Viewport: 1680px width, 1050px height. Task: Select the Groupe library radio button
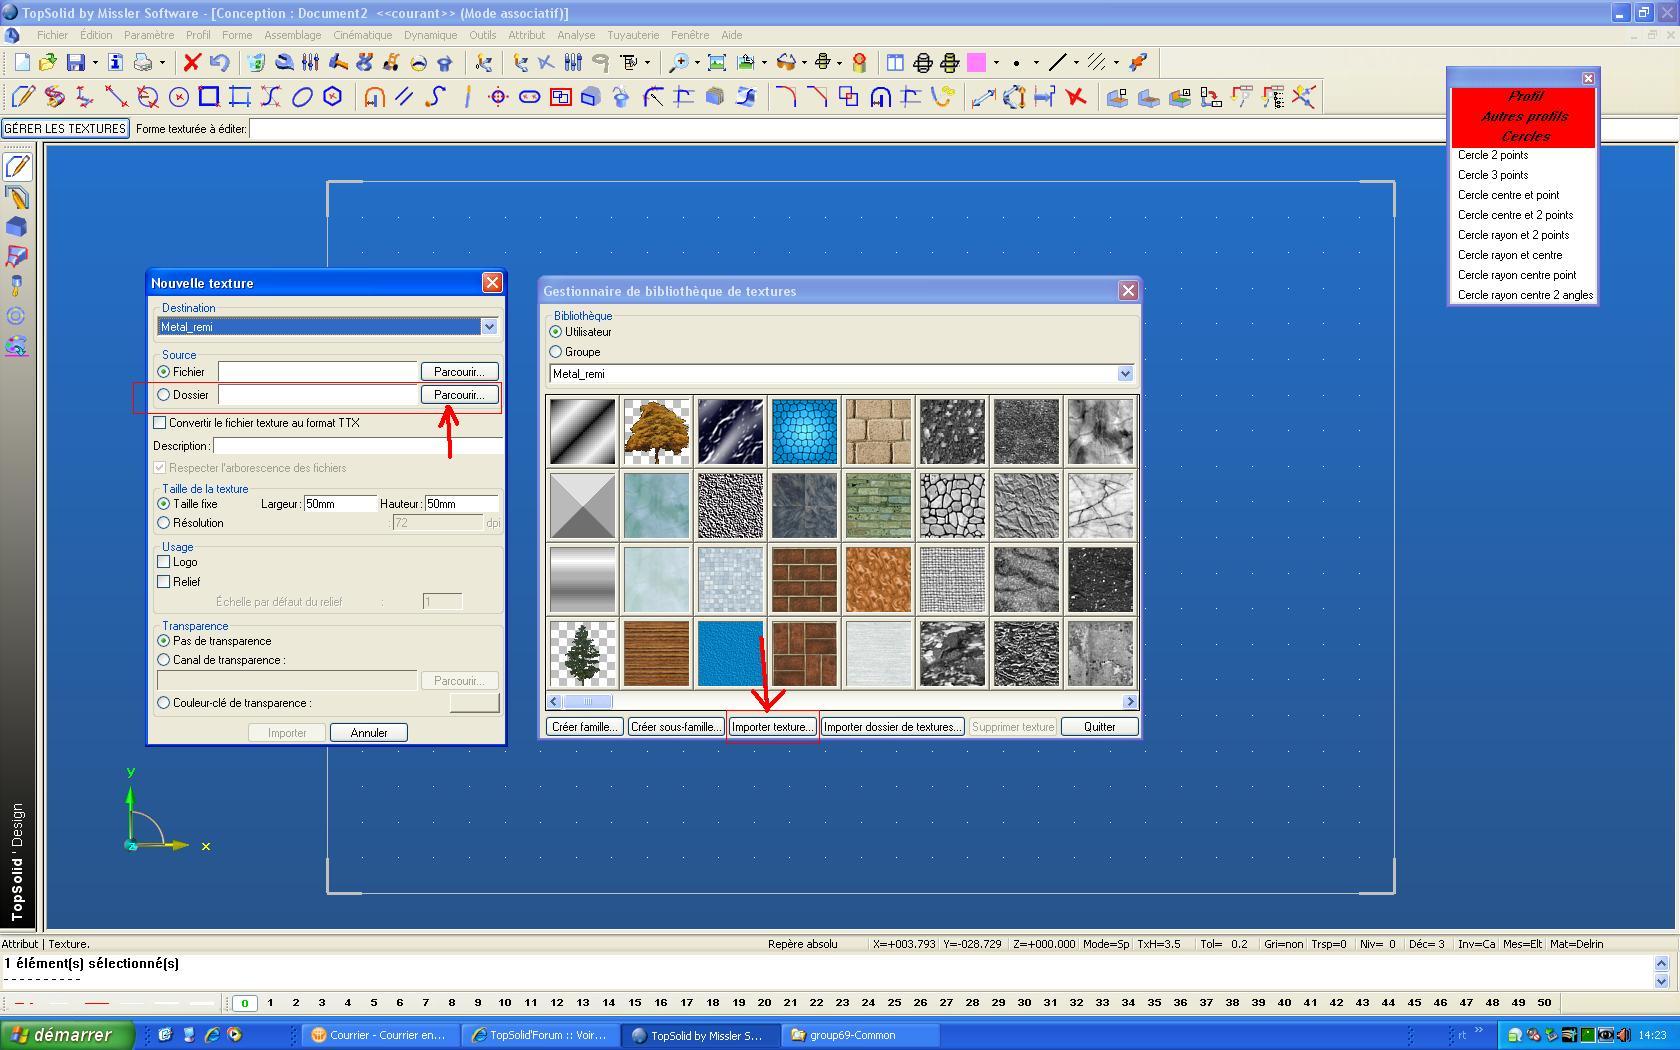coord(556,352)
